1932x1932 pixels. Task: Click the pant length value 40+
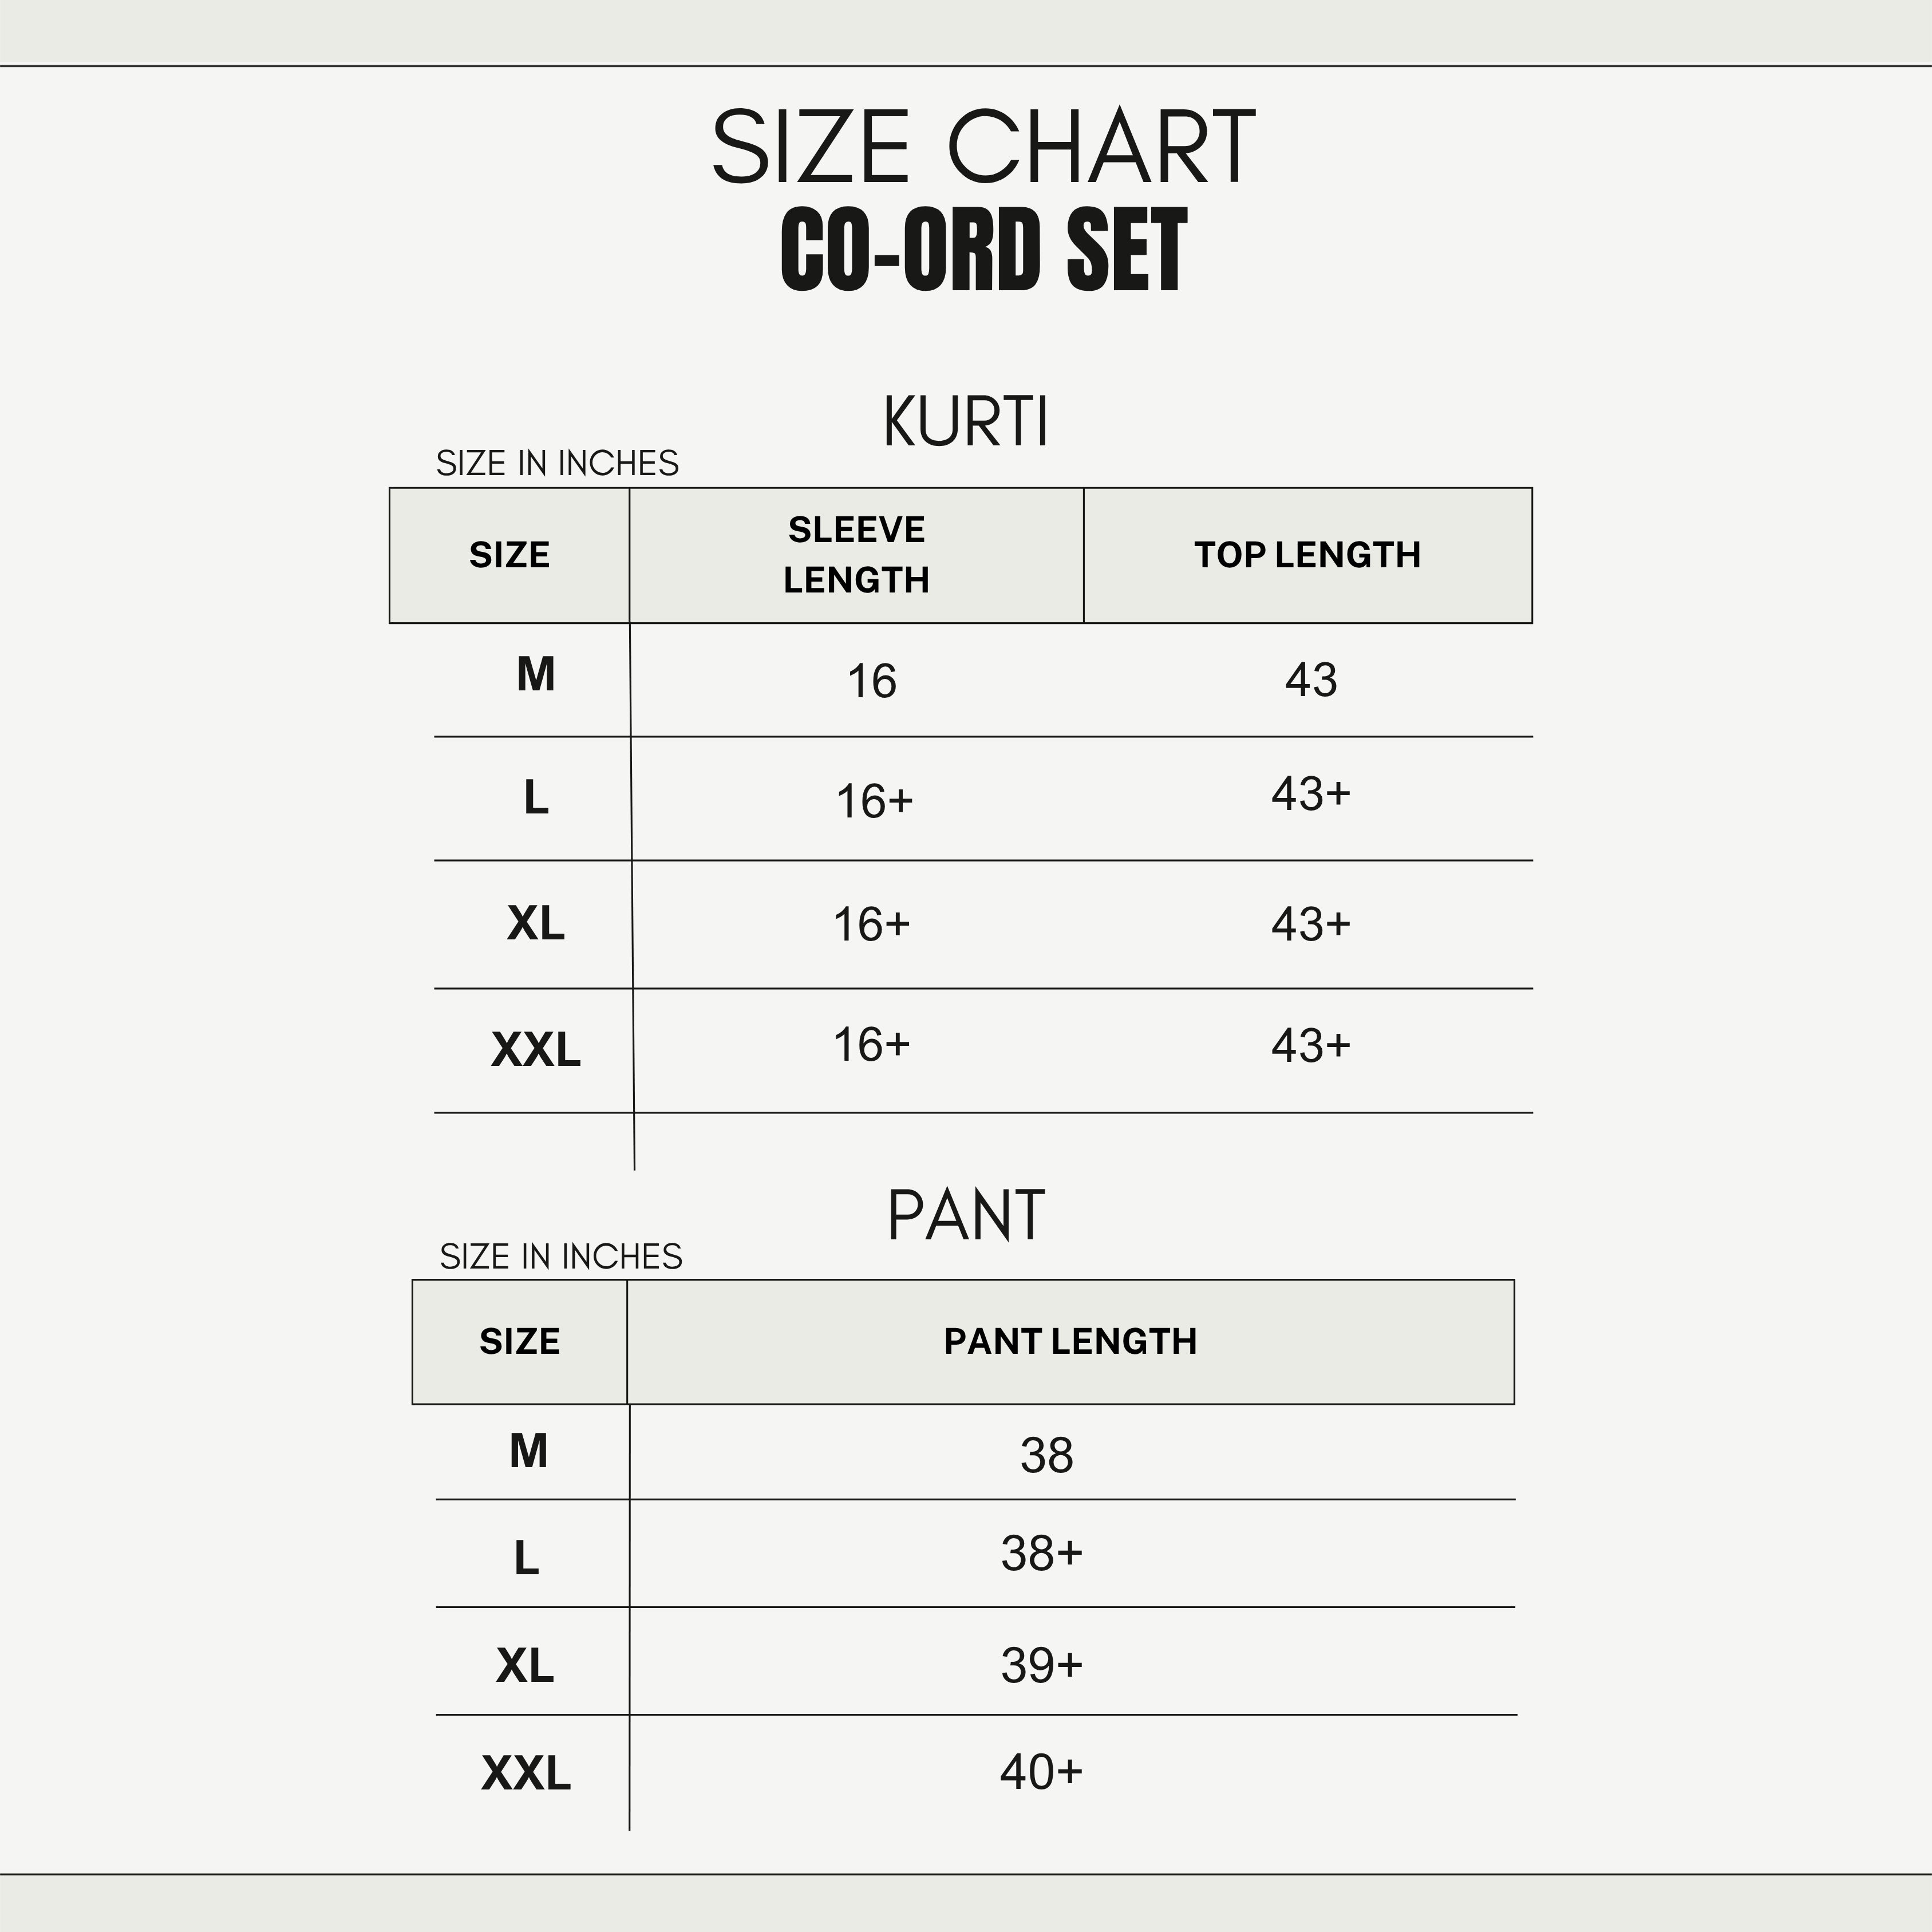[1041, 1772]
